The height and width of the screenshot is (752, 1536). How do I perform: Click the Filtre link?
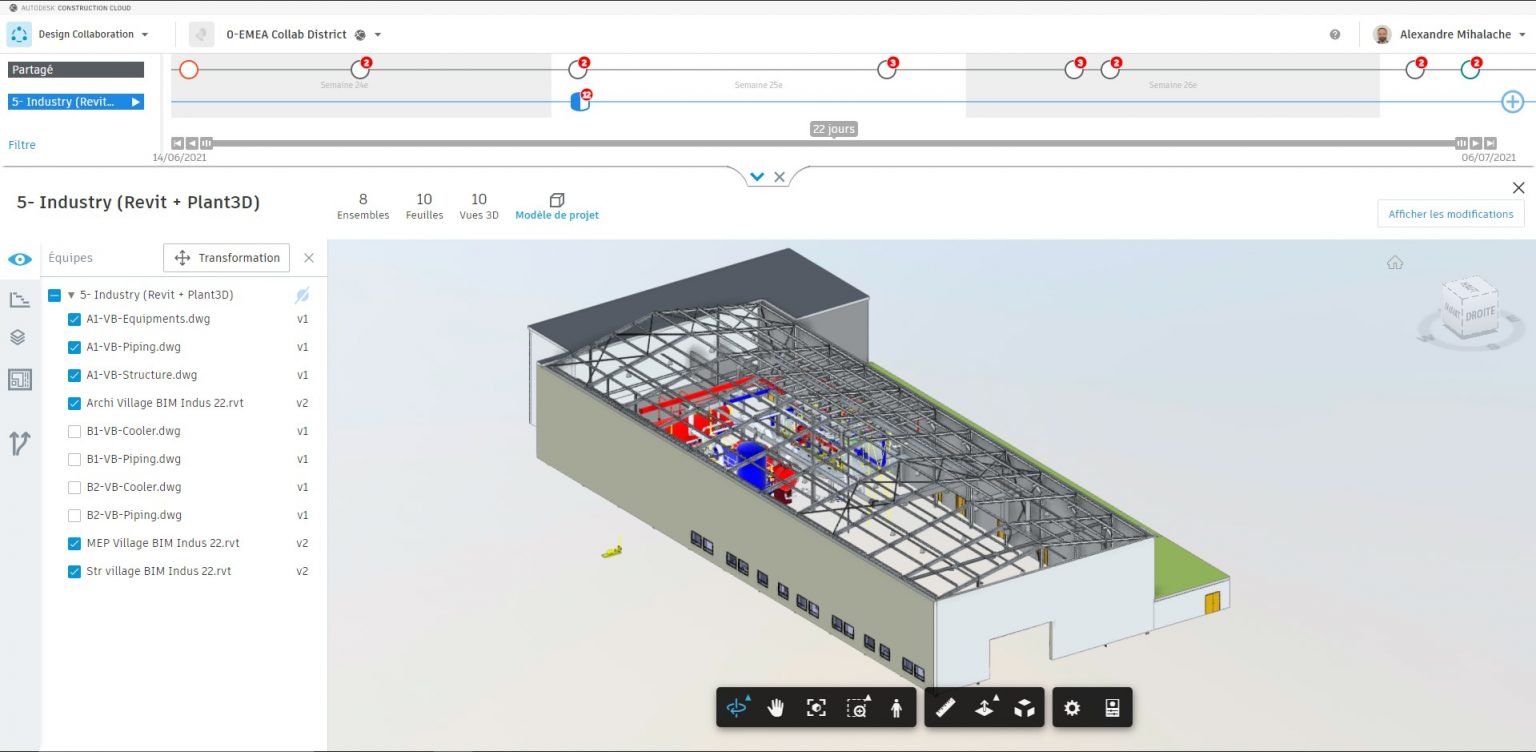22,145
